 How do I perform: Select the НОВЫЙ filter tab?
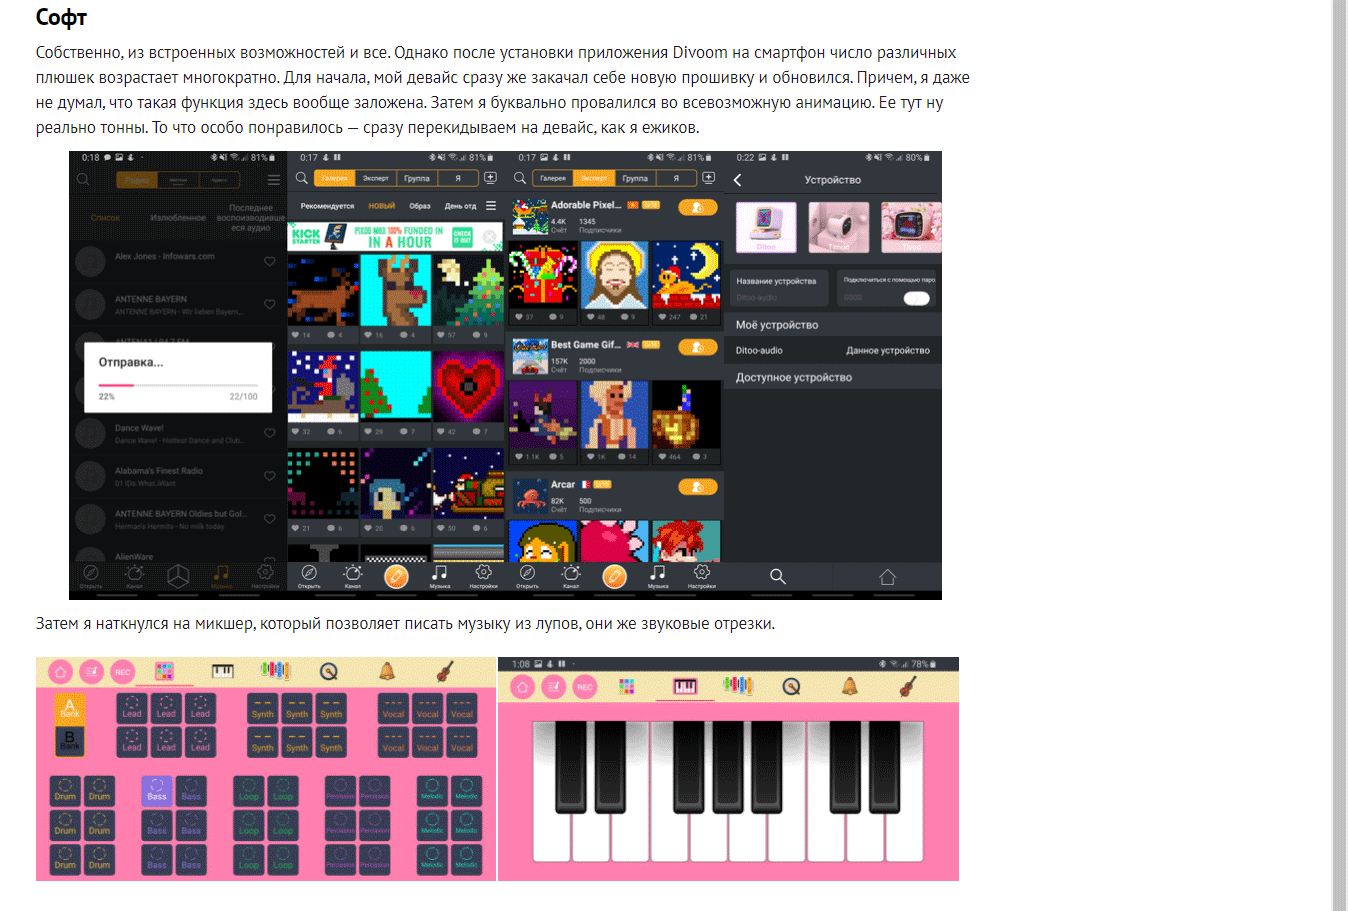click(x=382, y=206)
